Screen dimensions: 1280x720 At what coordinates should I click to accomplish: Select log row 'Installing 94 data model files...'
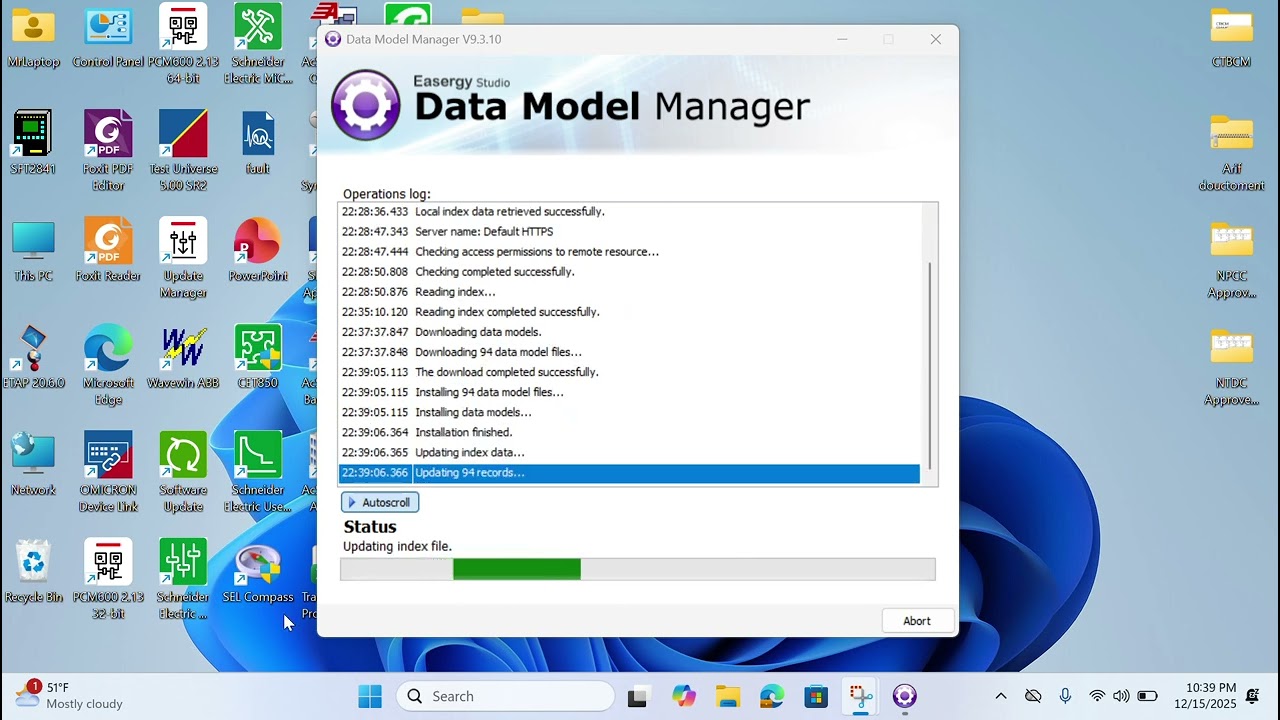tap(629, 392)
